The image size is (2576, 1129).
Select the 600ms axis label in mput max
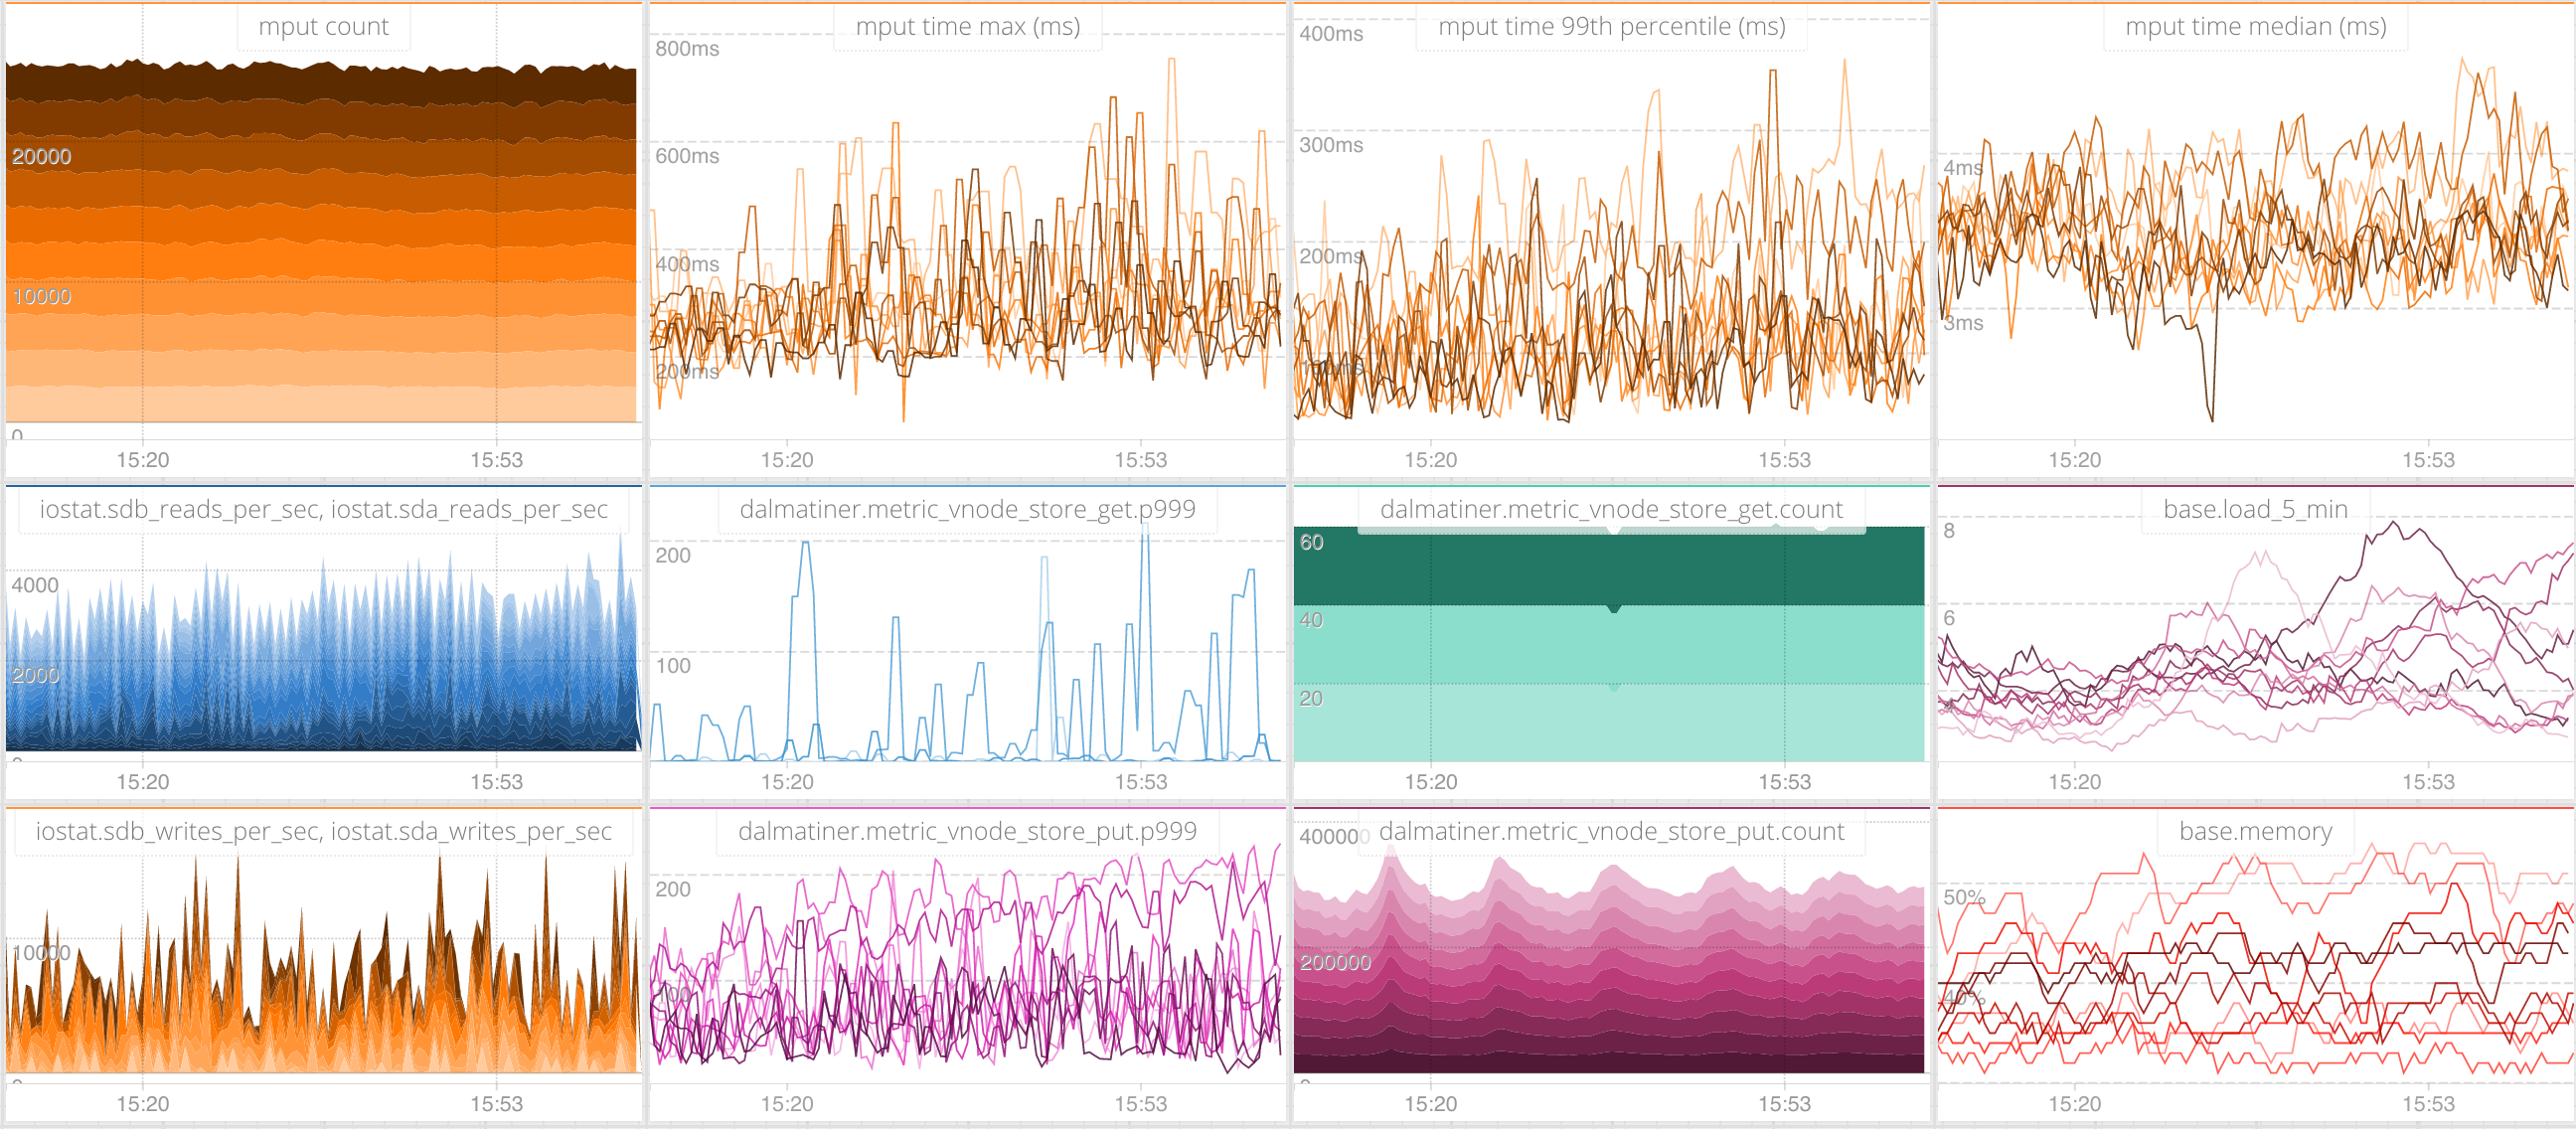[687, 156]
